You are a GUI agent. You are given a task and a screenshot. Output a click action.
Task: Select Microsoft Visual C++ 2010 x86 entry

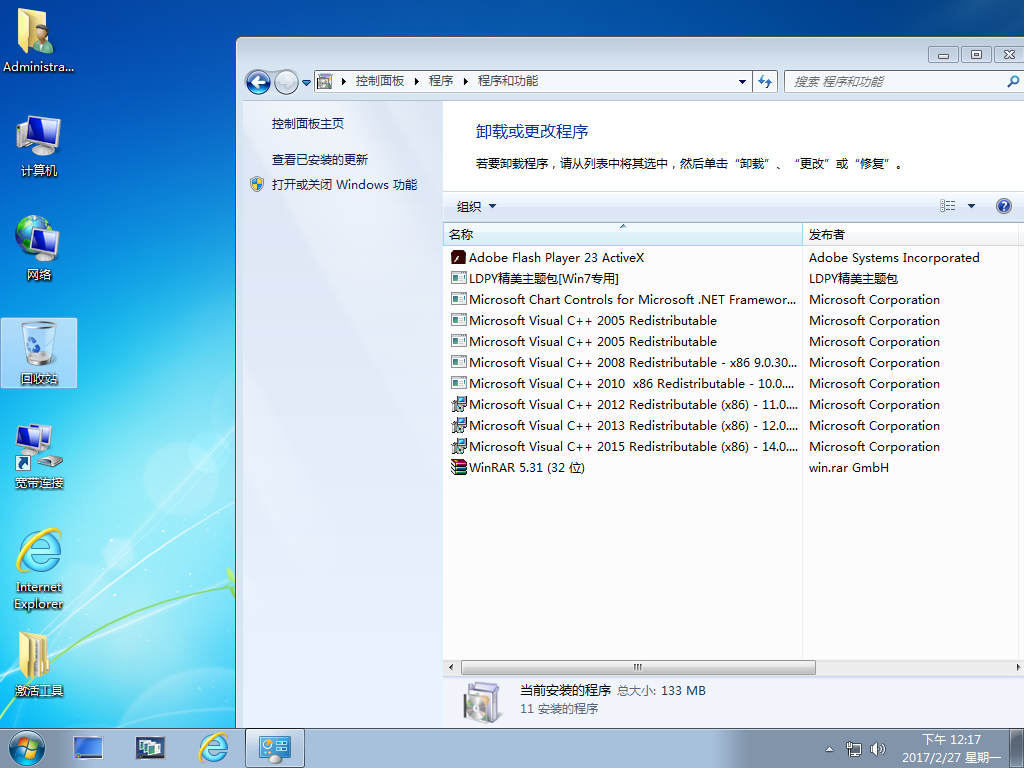(x=632, y=383)
